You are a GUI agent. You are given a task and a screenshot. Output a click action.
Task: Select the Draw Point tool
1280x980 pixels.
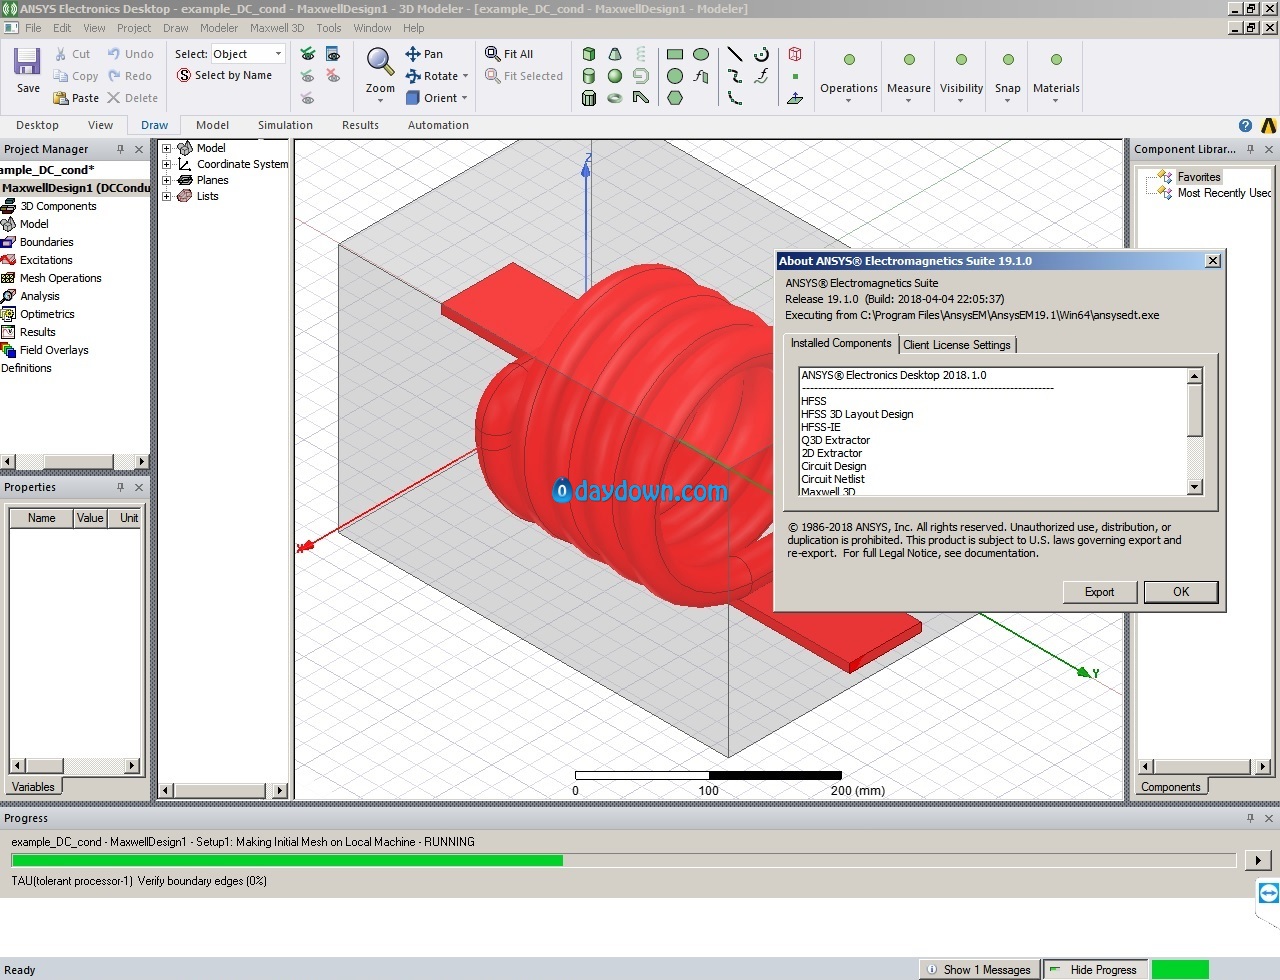click(795, 76)
